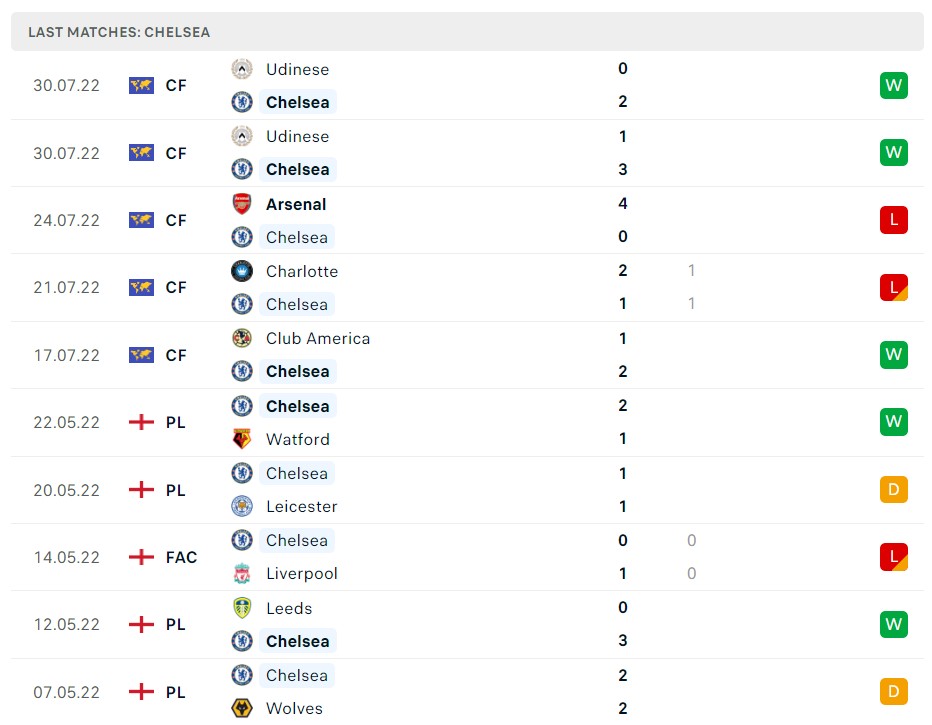The image size is (932, 725).
Task: Click the Watford club crest icon
Action: point(241,439)
